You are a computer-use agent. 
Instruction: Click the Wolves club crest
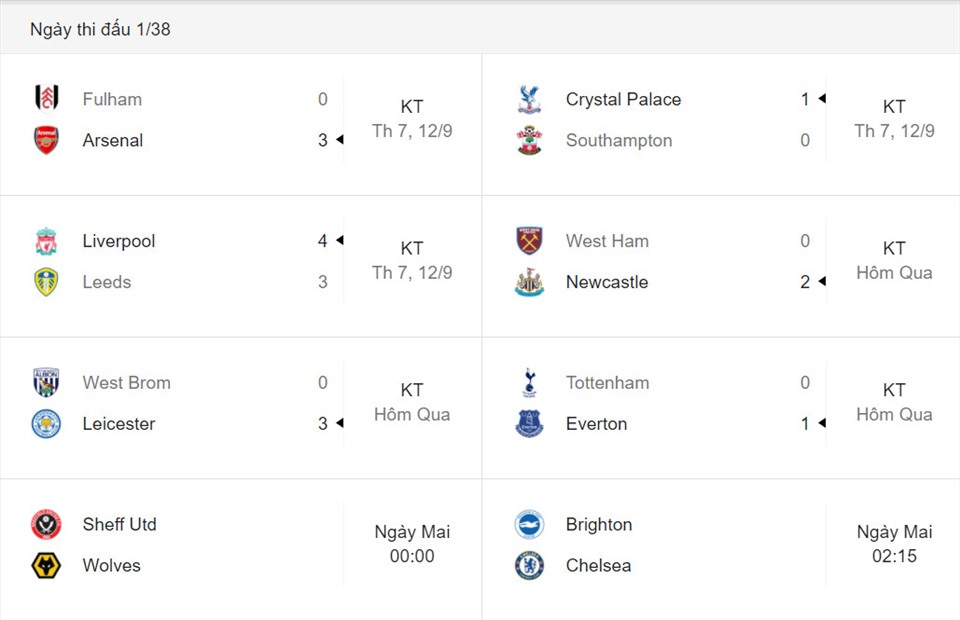(47, 566)
